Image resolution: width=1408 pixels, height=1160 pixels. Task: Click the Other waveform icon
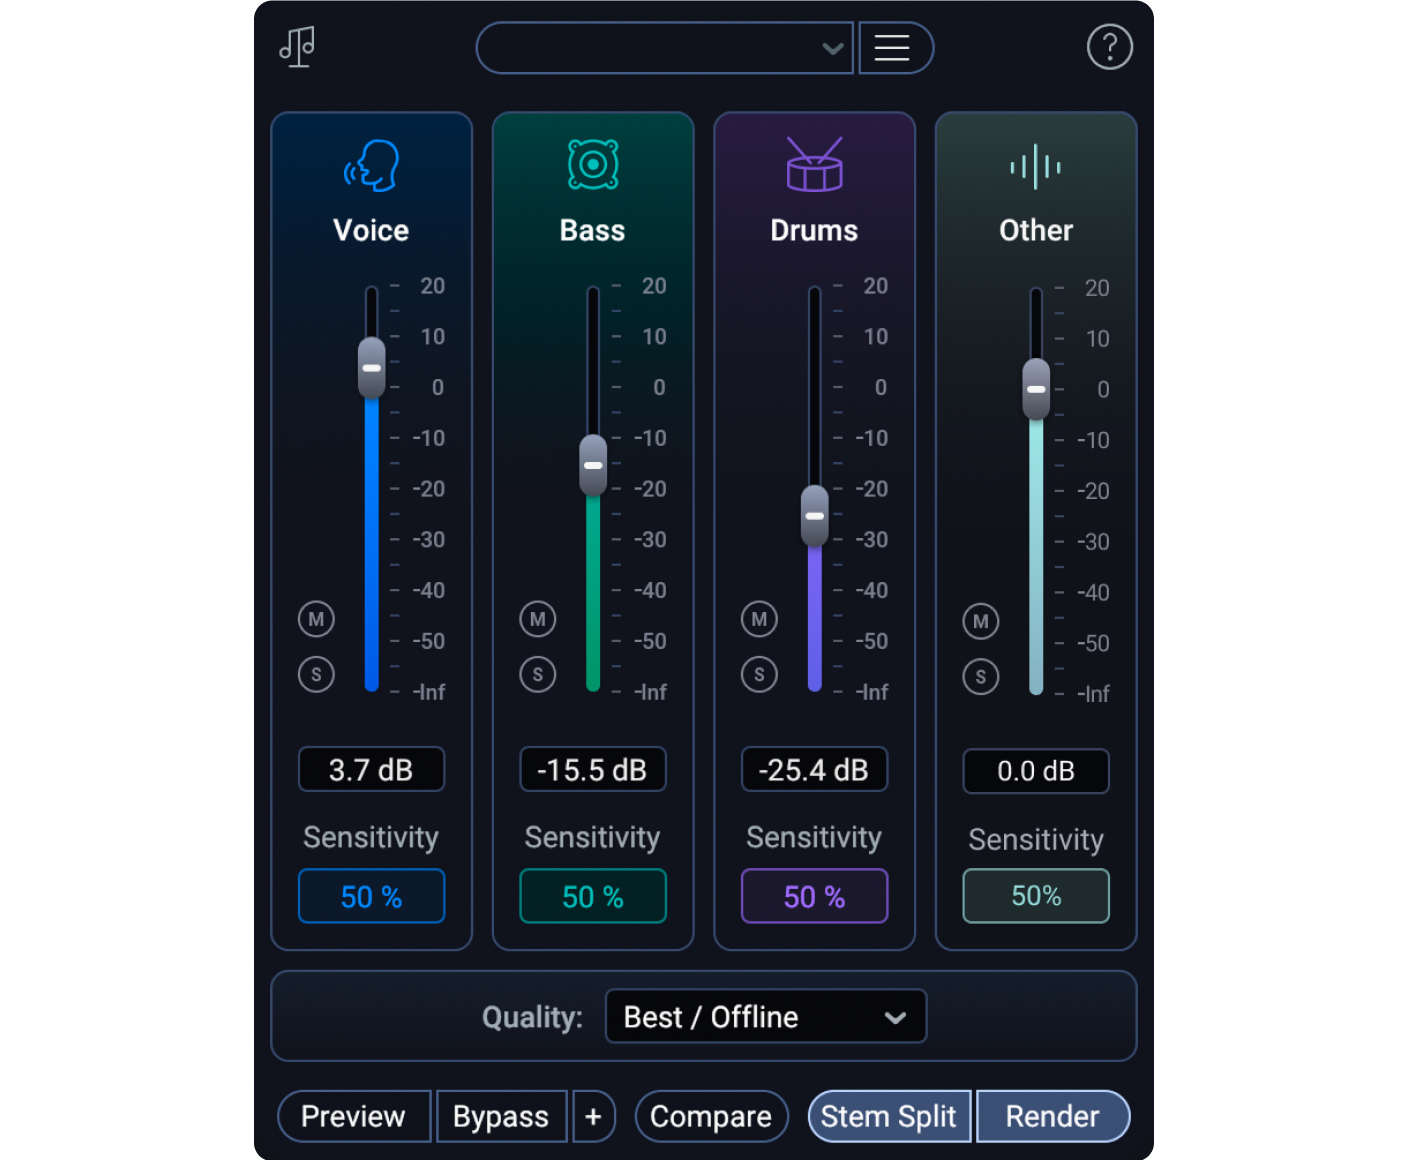1035,166
